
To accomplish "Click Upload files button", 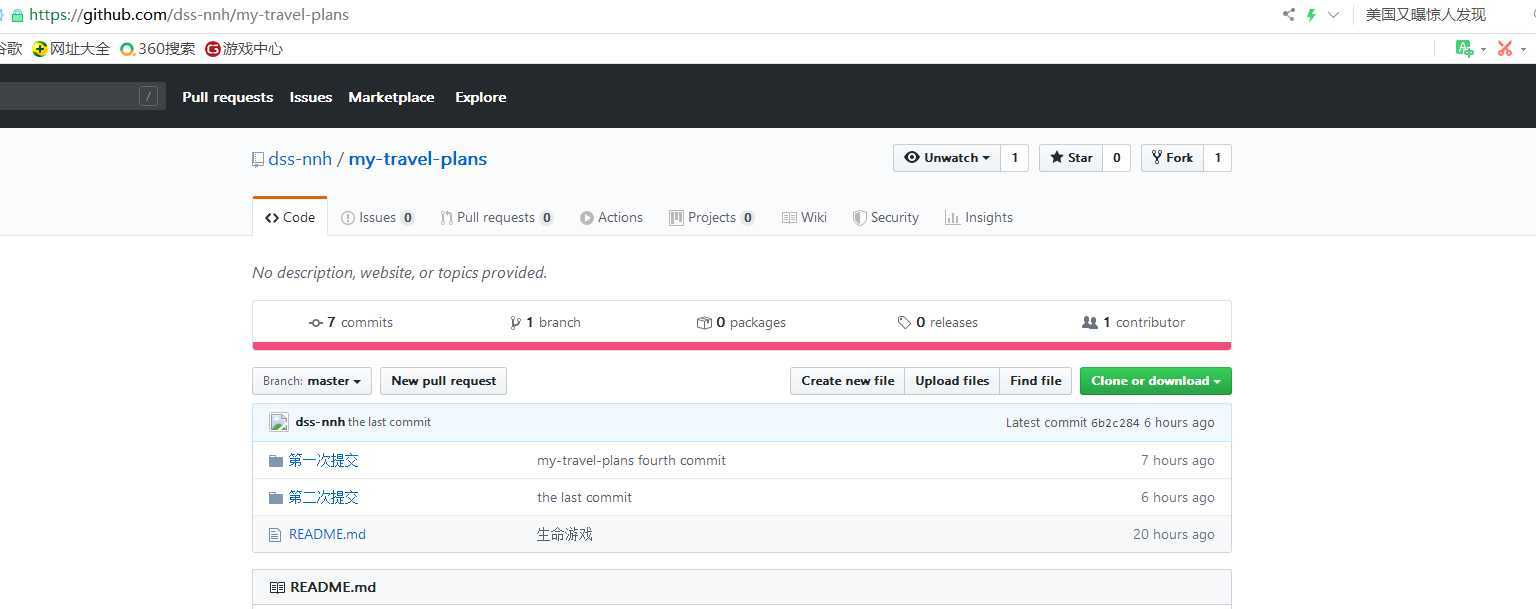I will 952,381.
